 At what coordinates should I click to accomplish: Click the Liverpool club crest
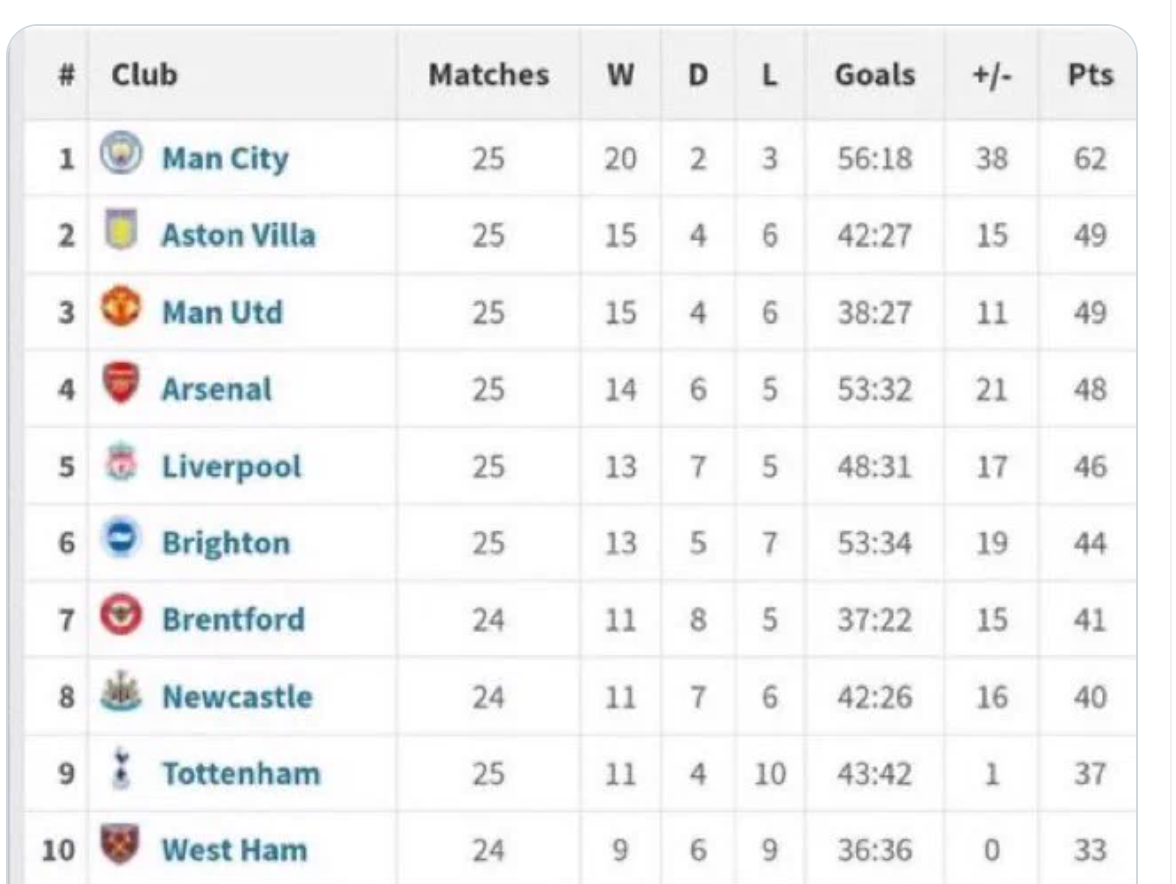[x=121, y=464]
